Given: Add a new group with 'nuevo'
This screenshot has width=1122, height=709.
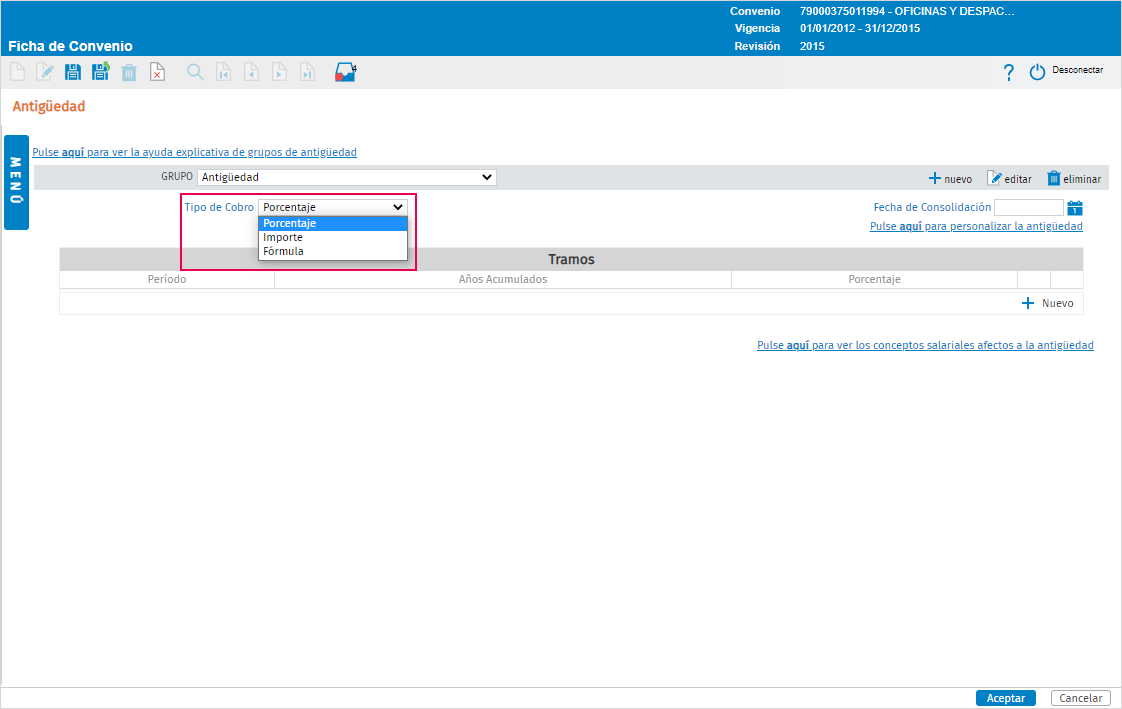Looking at the screenshot, I should 950,179.
